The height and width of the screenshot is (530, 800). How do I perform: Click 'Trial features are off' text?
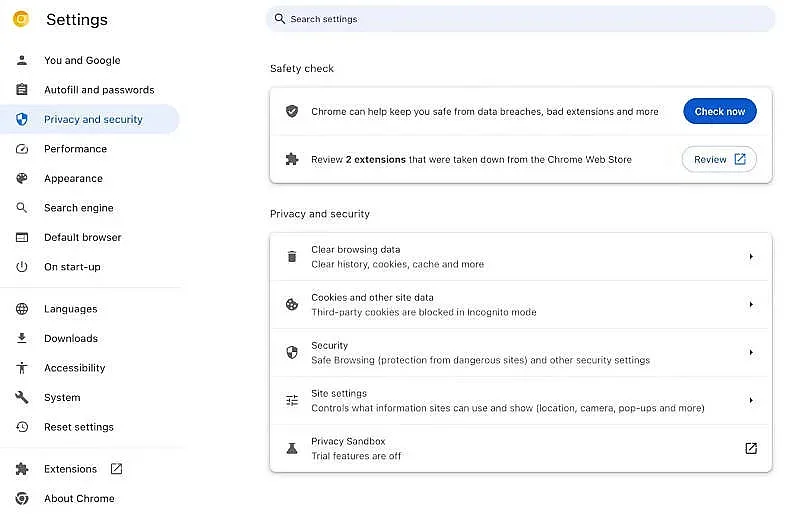(x=356, y=456)
